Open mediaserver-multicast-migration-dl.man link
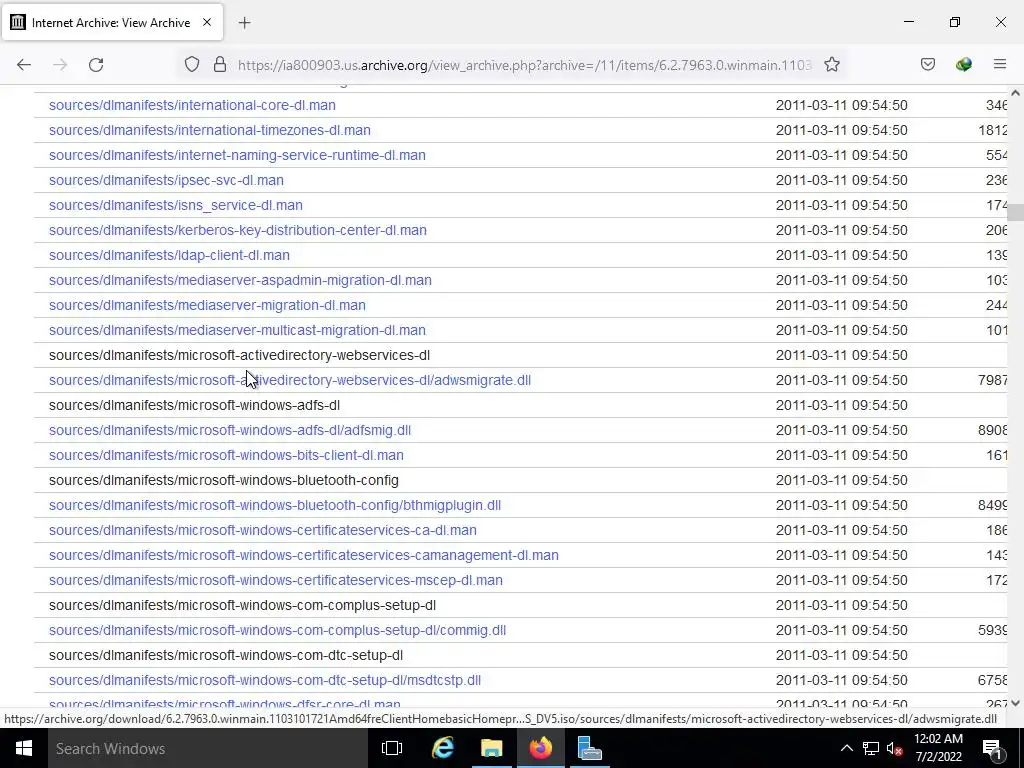This screenshot has height=768, width=1024. click(x=237, y=330)
